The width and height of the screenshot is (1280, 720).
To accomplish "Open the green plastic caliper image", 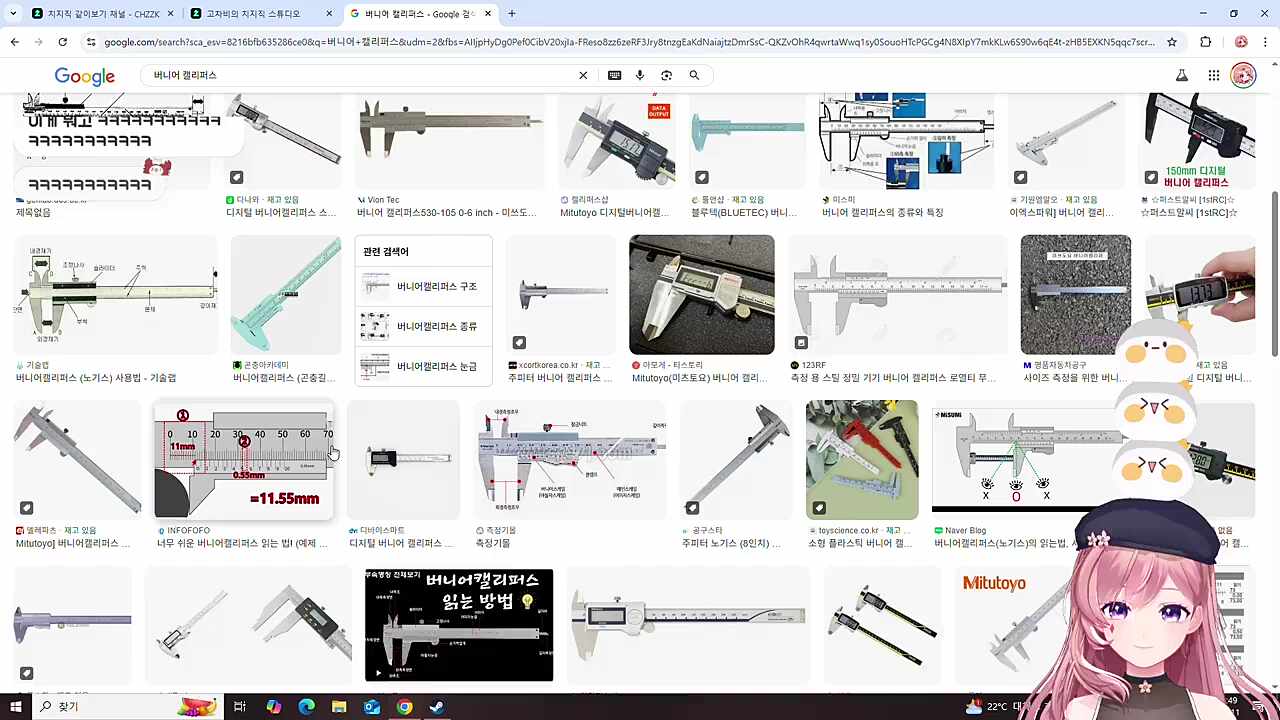I will [x=286, y=295].
